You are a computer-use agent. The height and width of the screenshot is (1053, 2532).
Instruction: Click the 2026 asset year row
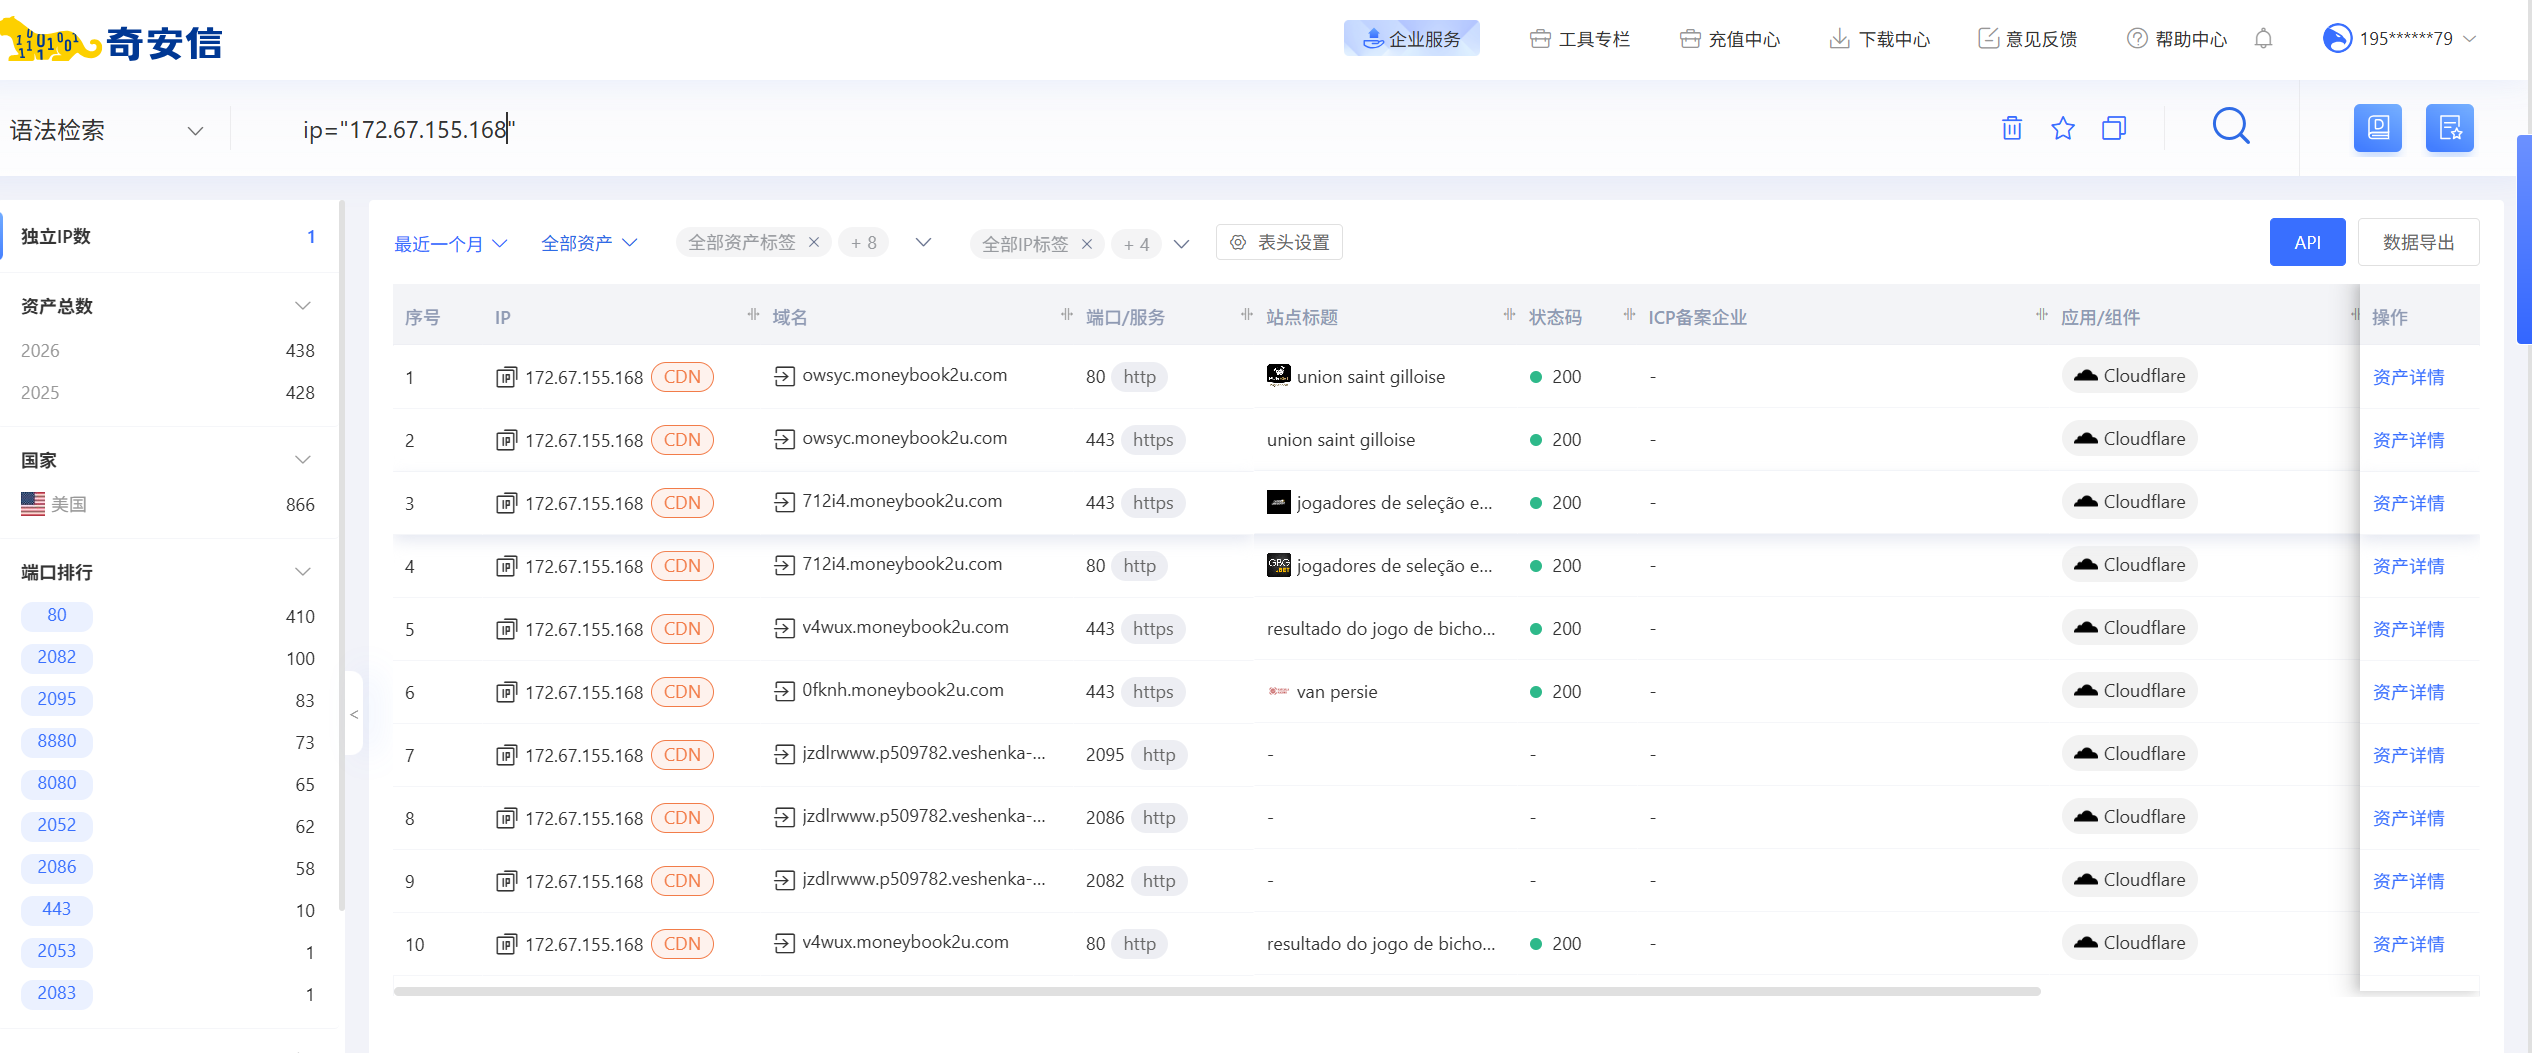click(x=168, y=351)
